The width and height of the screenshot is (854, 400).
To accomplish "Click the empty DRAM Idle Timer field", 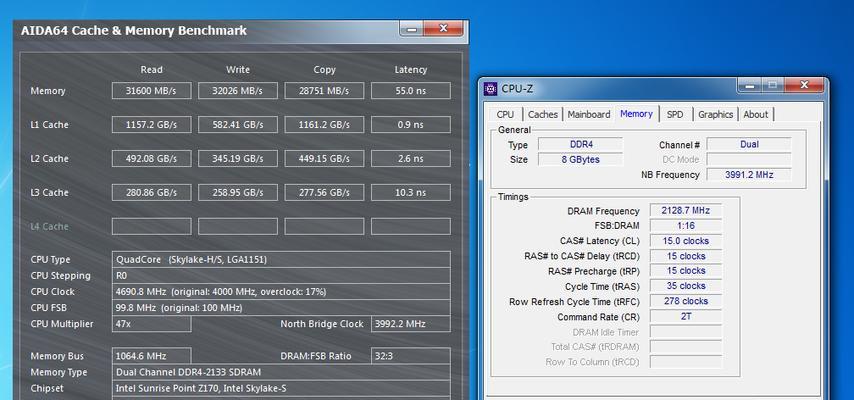I will [686, 332].
